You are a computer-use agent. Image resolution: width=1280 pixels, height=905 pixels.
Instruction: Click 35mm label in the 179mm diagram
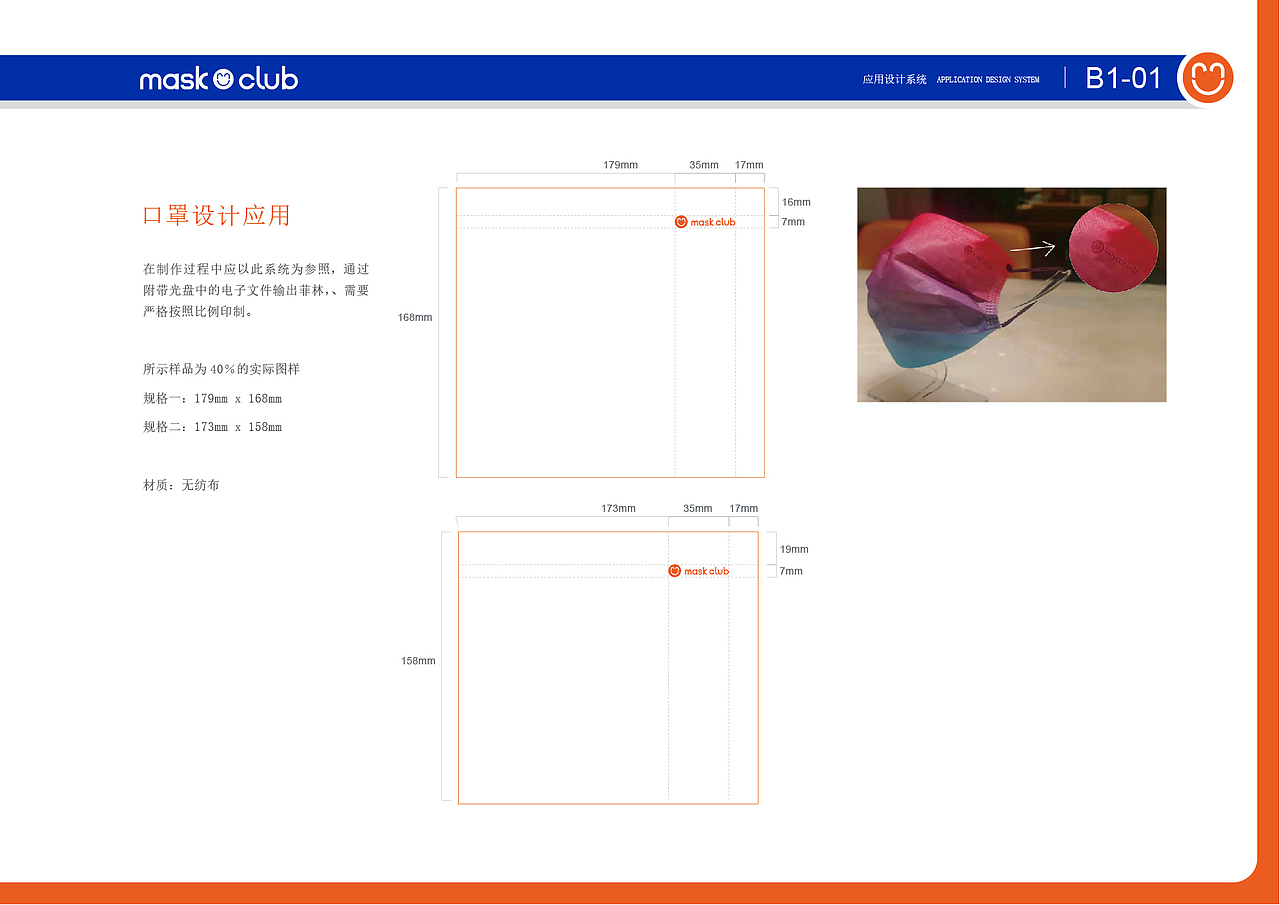[704, 165]
